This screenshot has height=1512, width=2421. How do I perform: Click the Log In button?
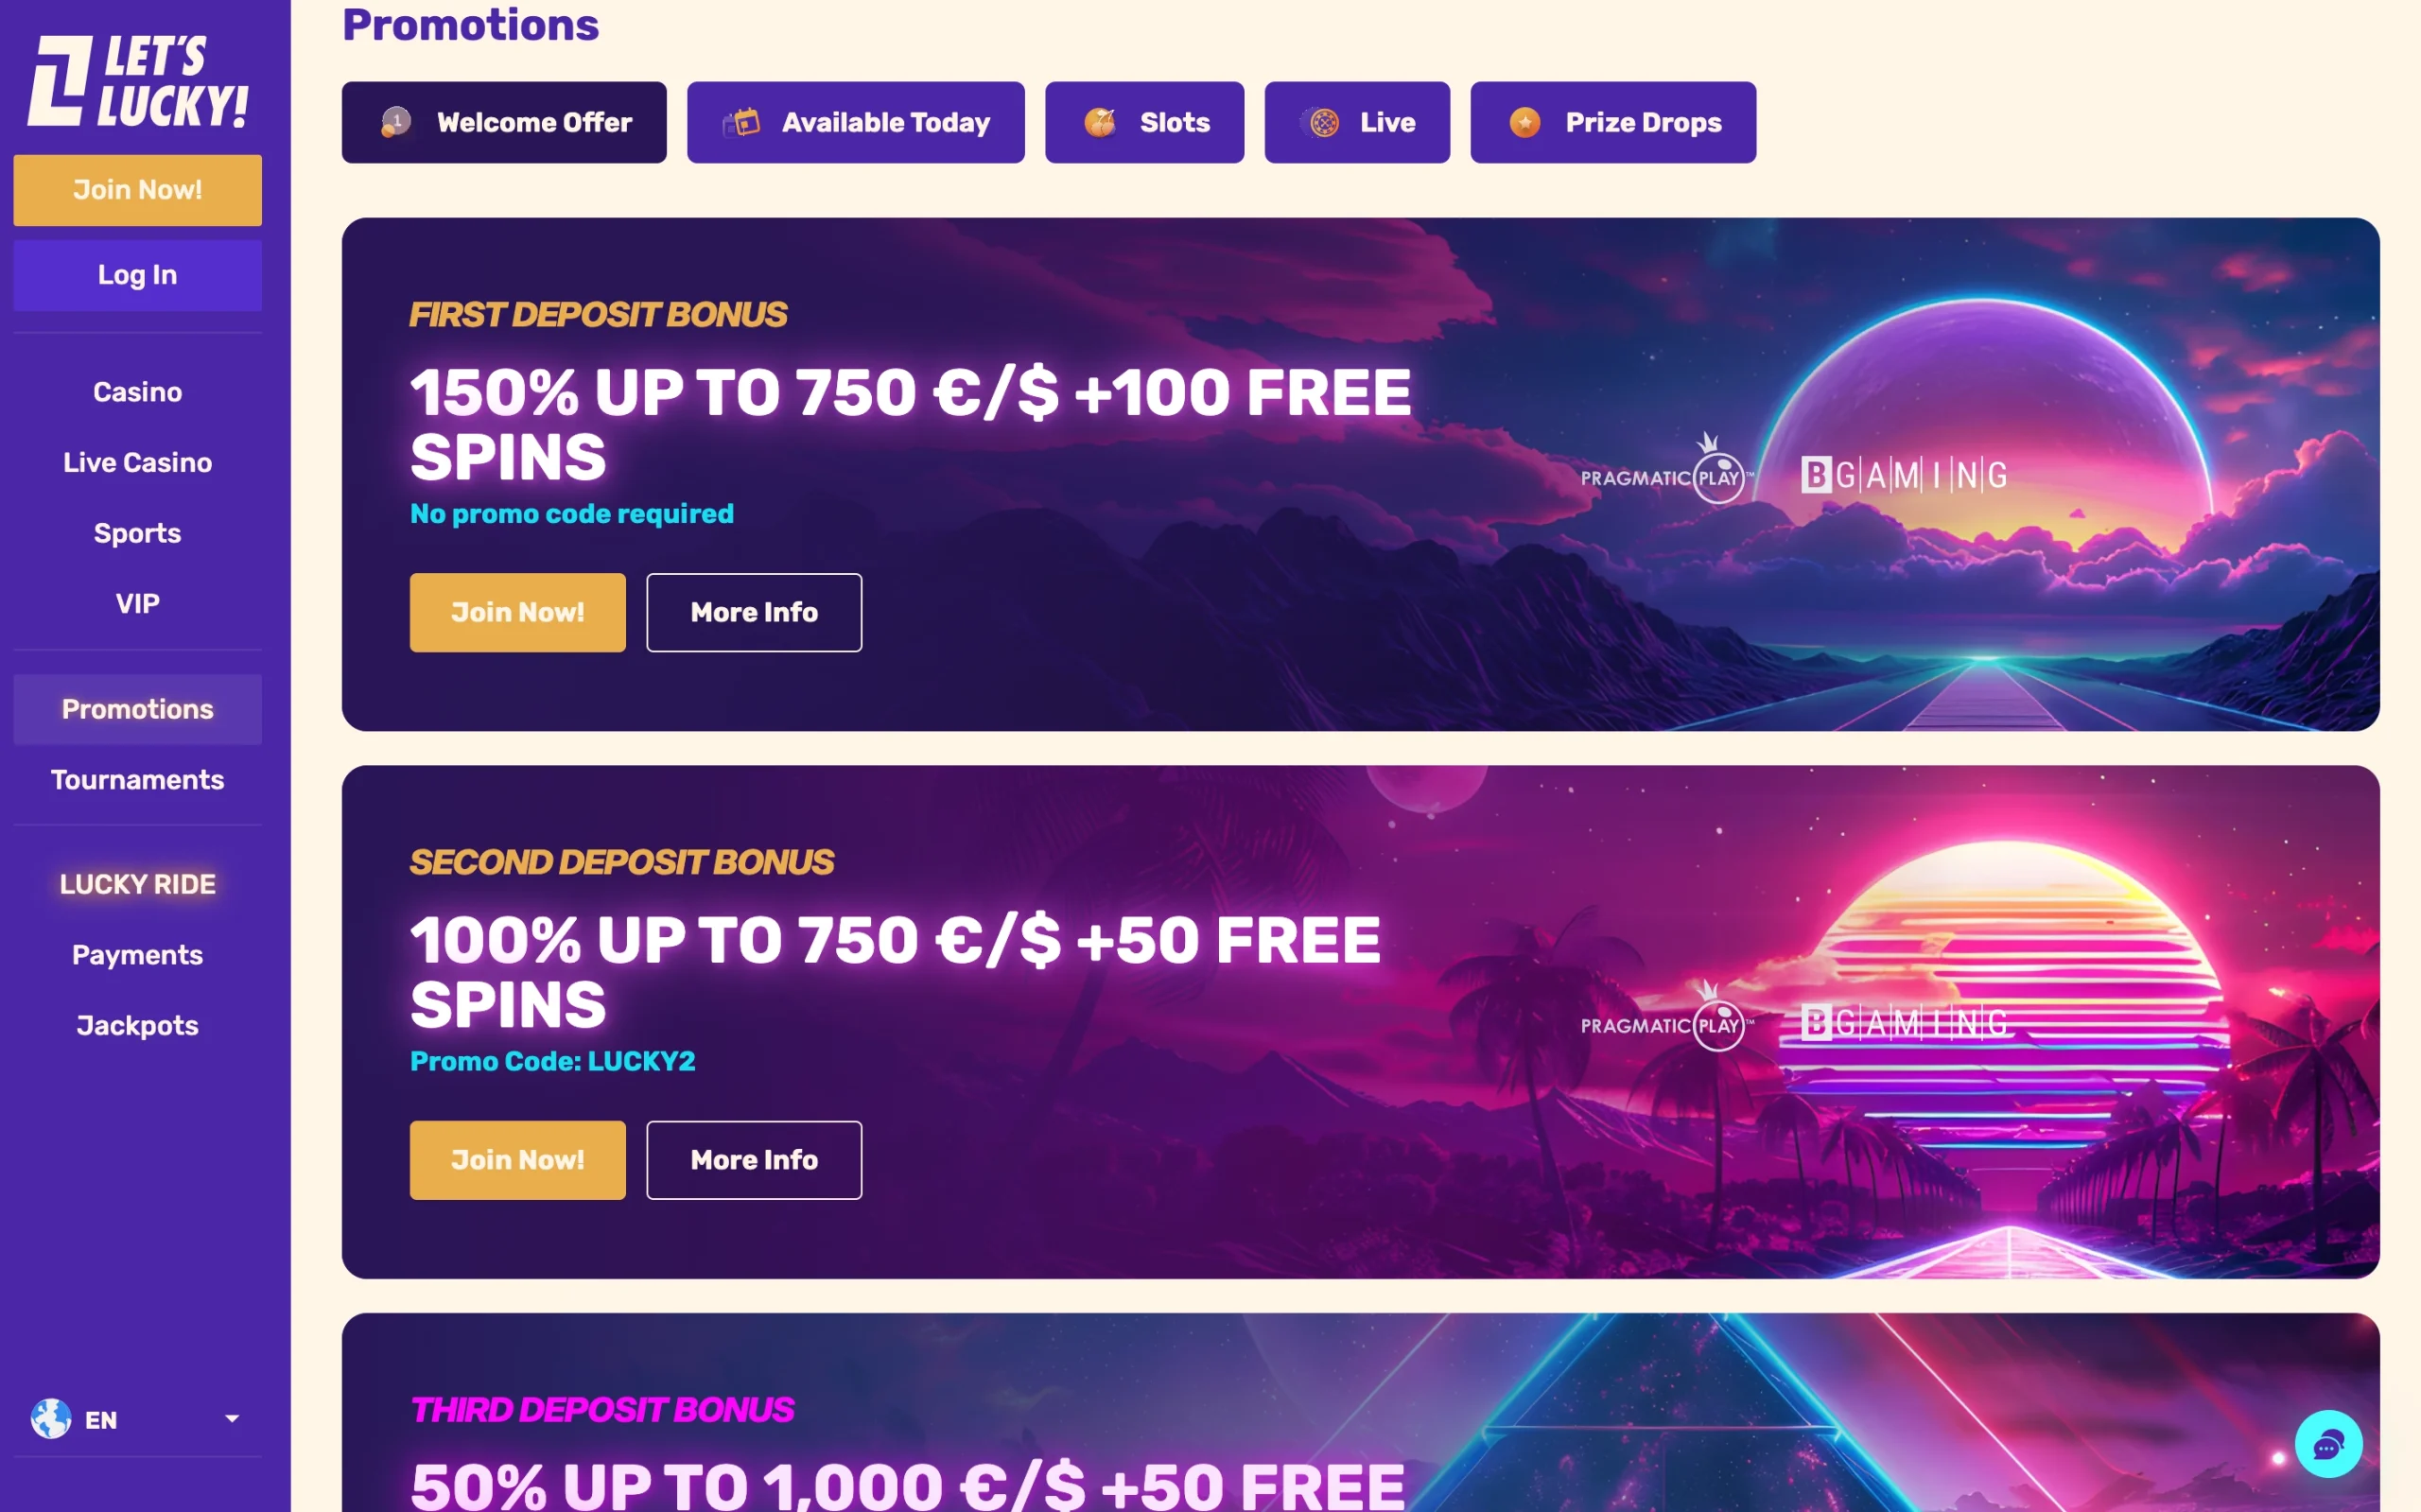[x=137, y=275]
